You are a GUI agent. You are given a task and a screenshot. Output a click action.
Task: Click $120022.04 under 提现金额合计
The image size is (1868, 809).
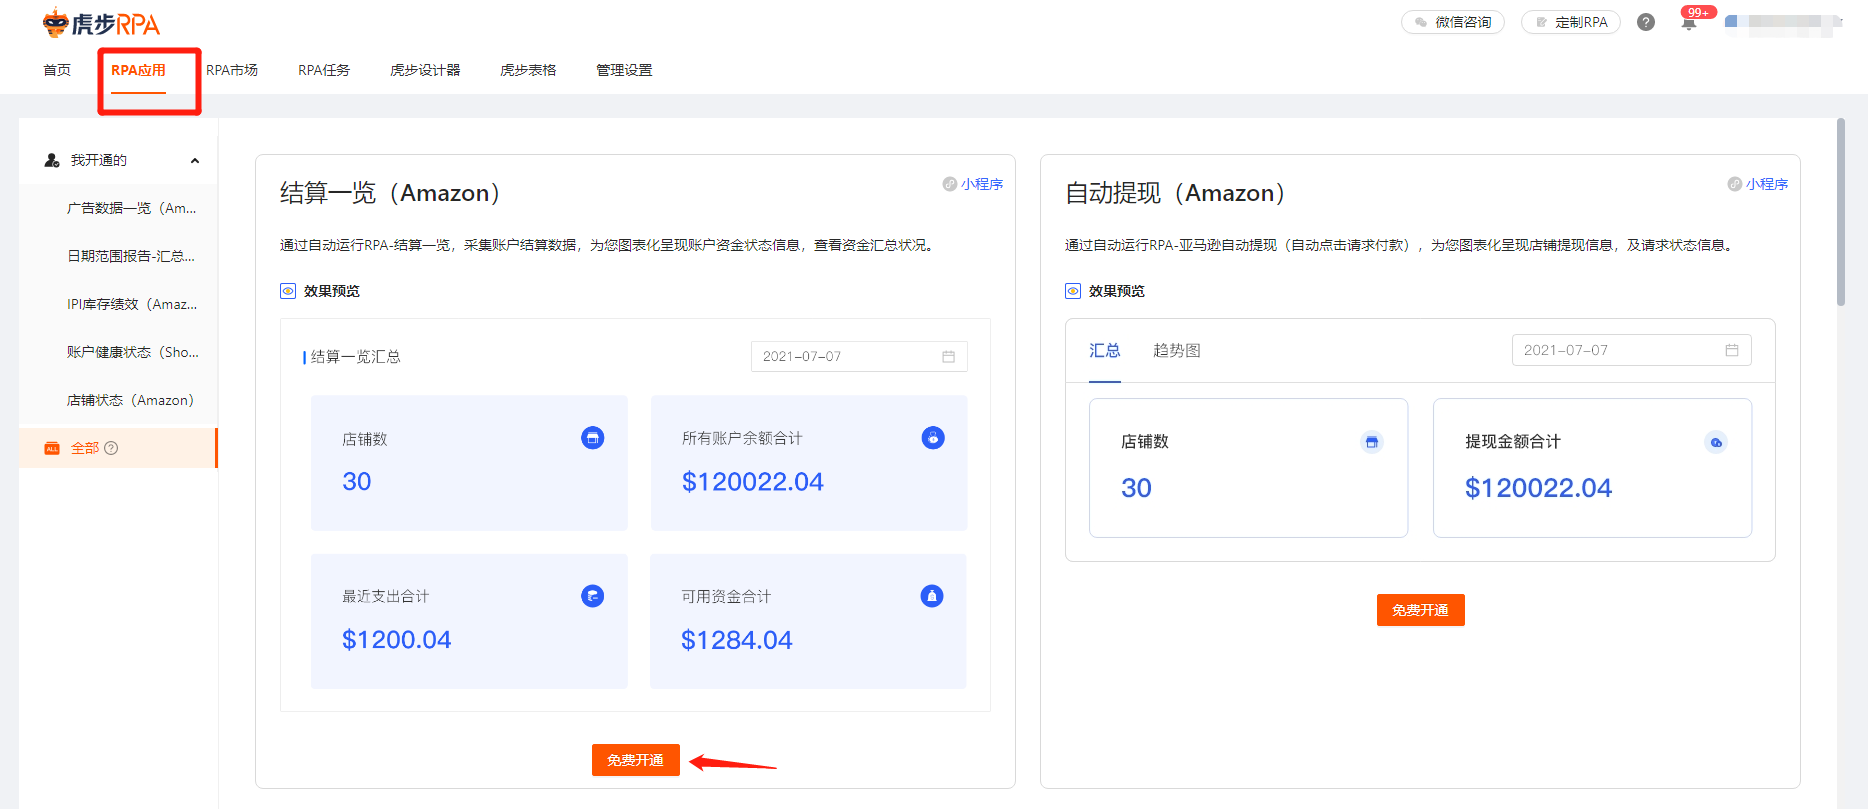click(1539, 488)
